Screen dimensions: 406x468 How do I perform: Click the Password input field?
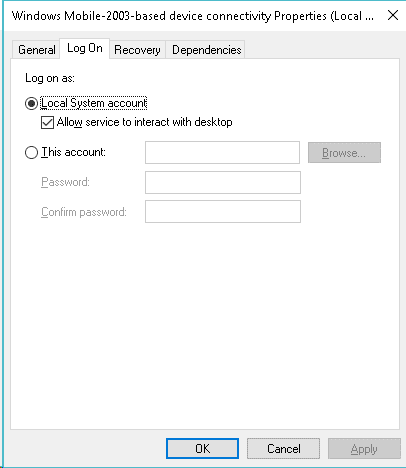click(x=223, y=182)
